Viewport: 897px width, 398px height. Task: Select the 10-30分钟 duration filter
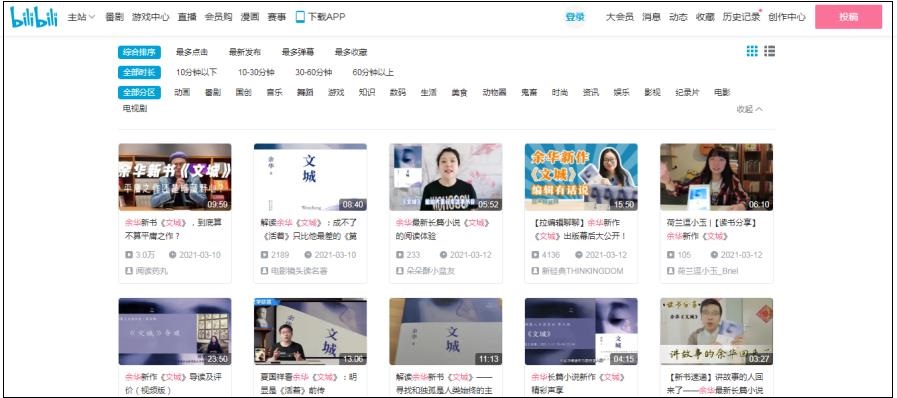click(256, 73)
